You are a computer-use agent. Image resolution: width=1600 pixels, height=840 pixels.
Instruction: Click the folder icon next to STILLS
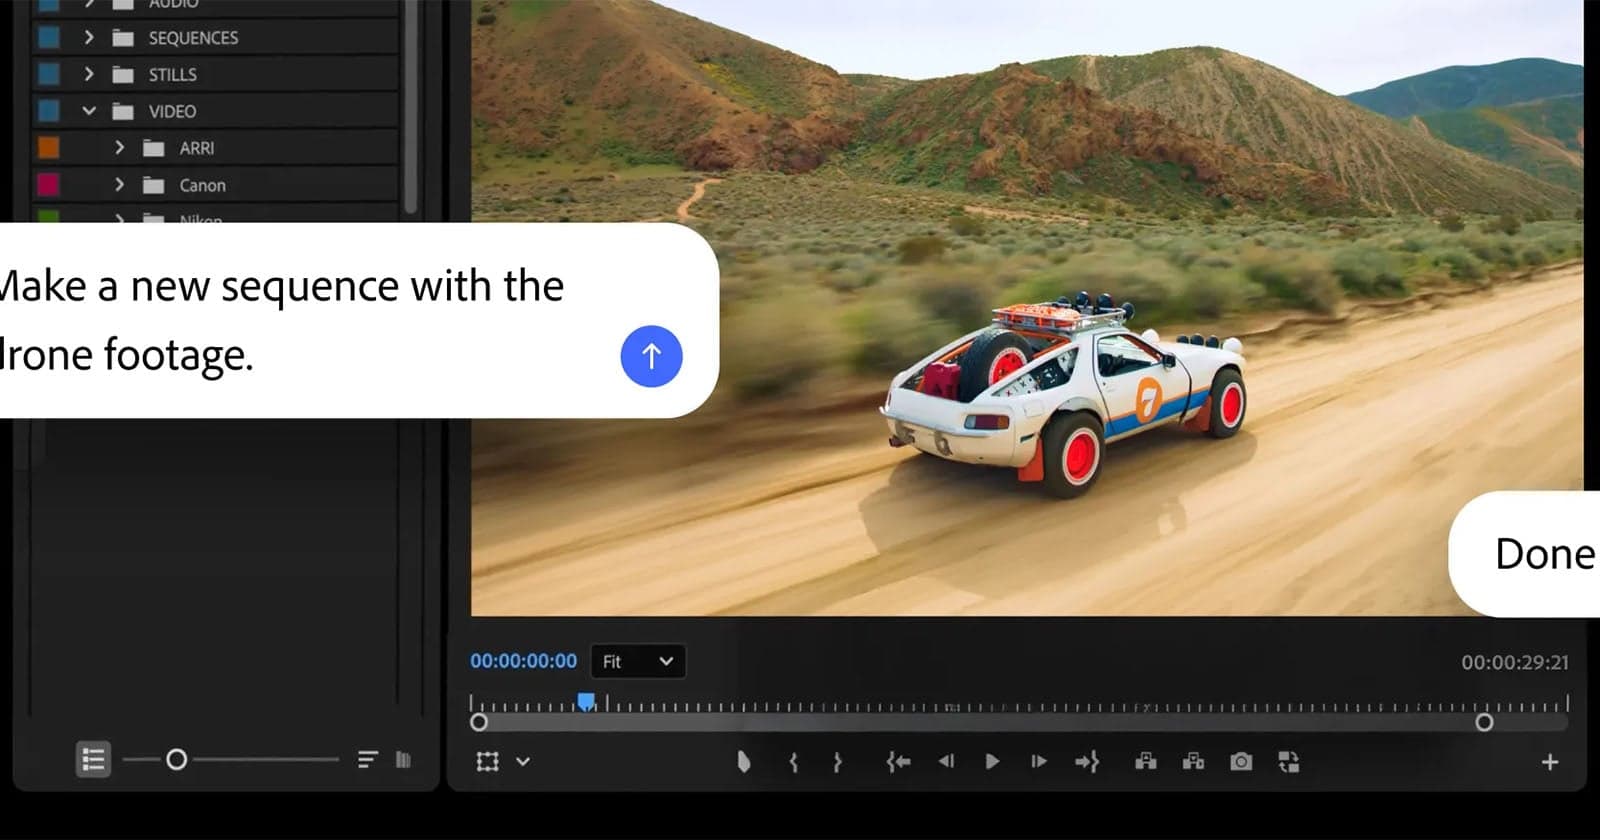coord(123,75)
